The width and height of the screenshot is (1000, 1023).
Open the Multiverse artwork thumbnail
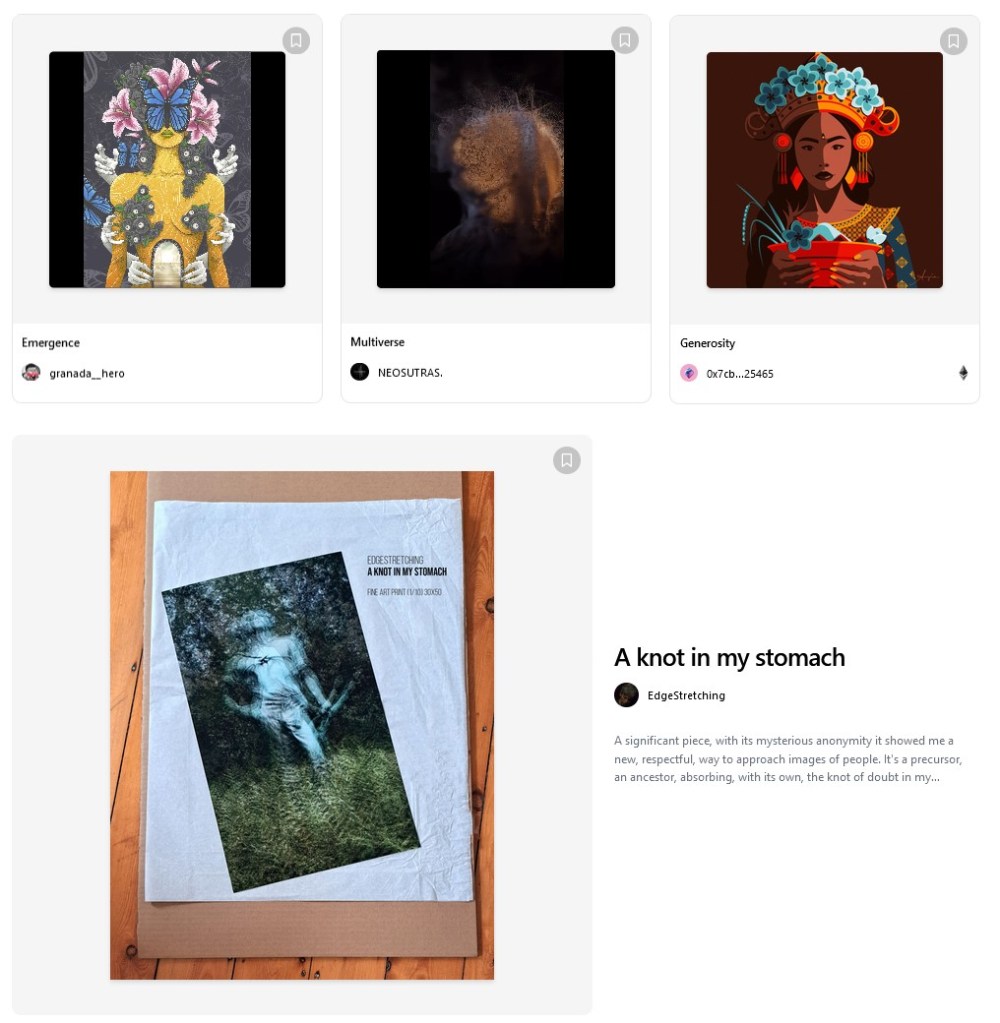[496, 169]
